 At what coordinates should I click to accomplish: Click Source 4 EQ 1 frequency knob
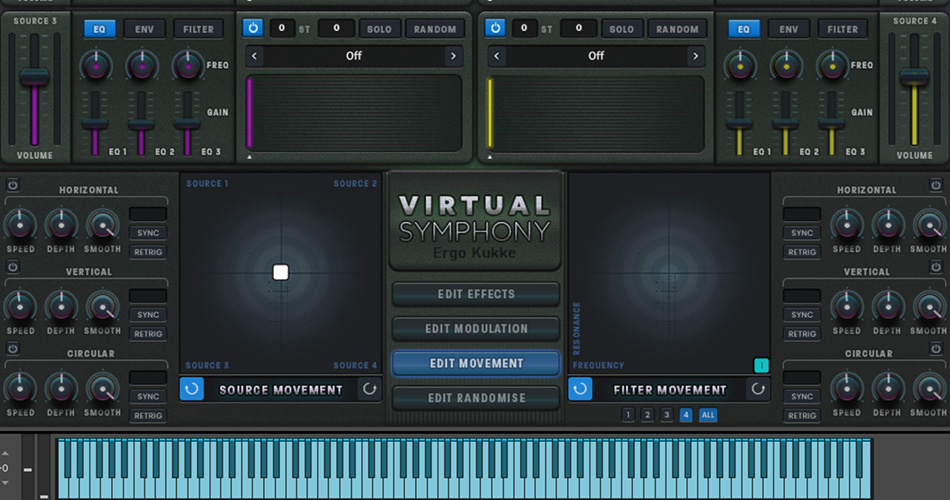740,65
